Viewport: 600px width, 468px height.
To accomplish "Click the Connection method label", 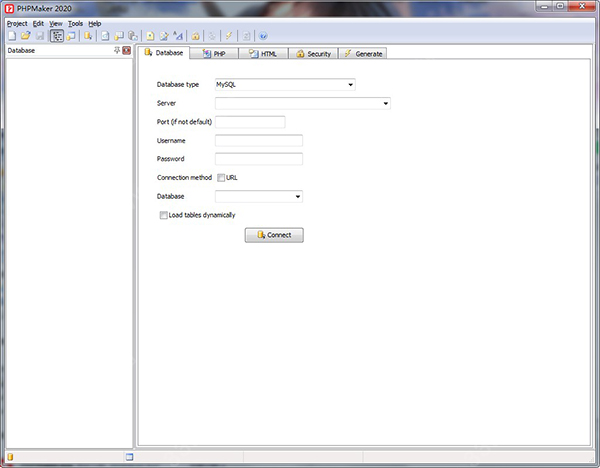I will tap(184, 178).
